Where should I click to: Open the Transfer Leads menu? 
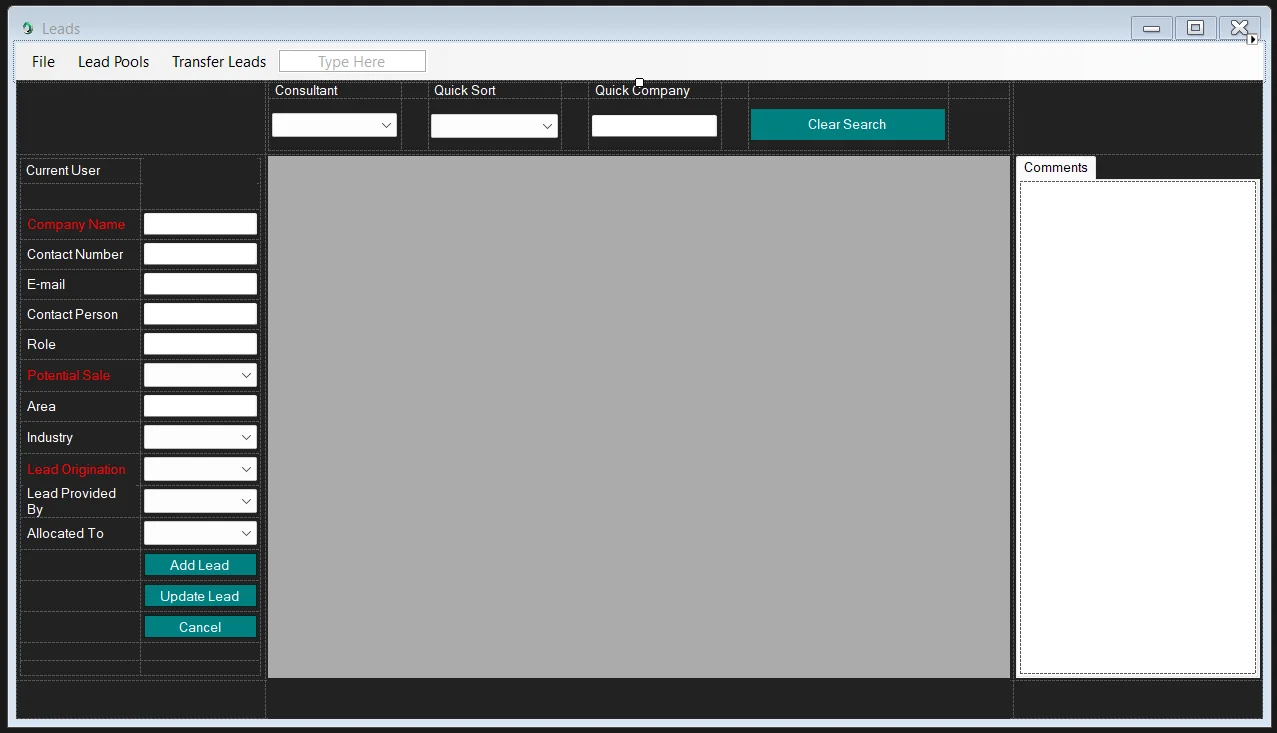[218, 61]
